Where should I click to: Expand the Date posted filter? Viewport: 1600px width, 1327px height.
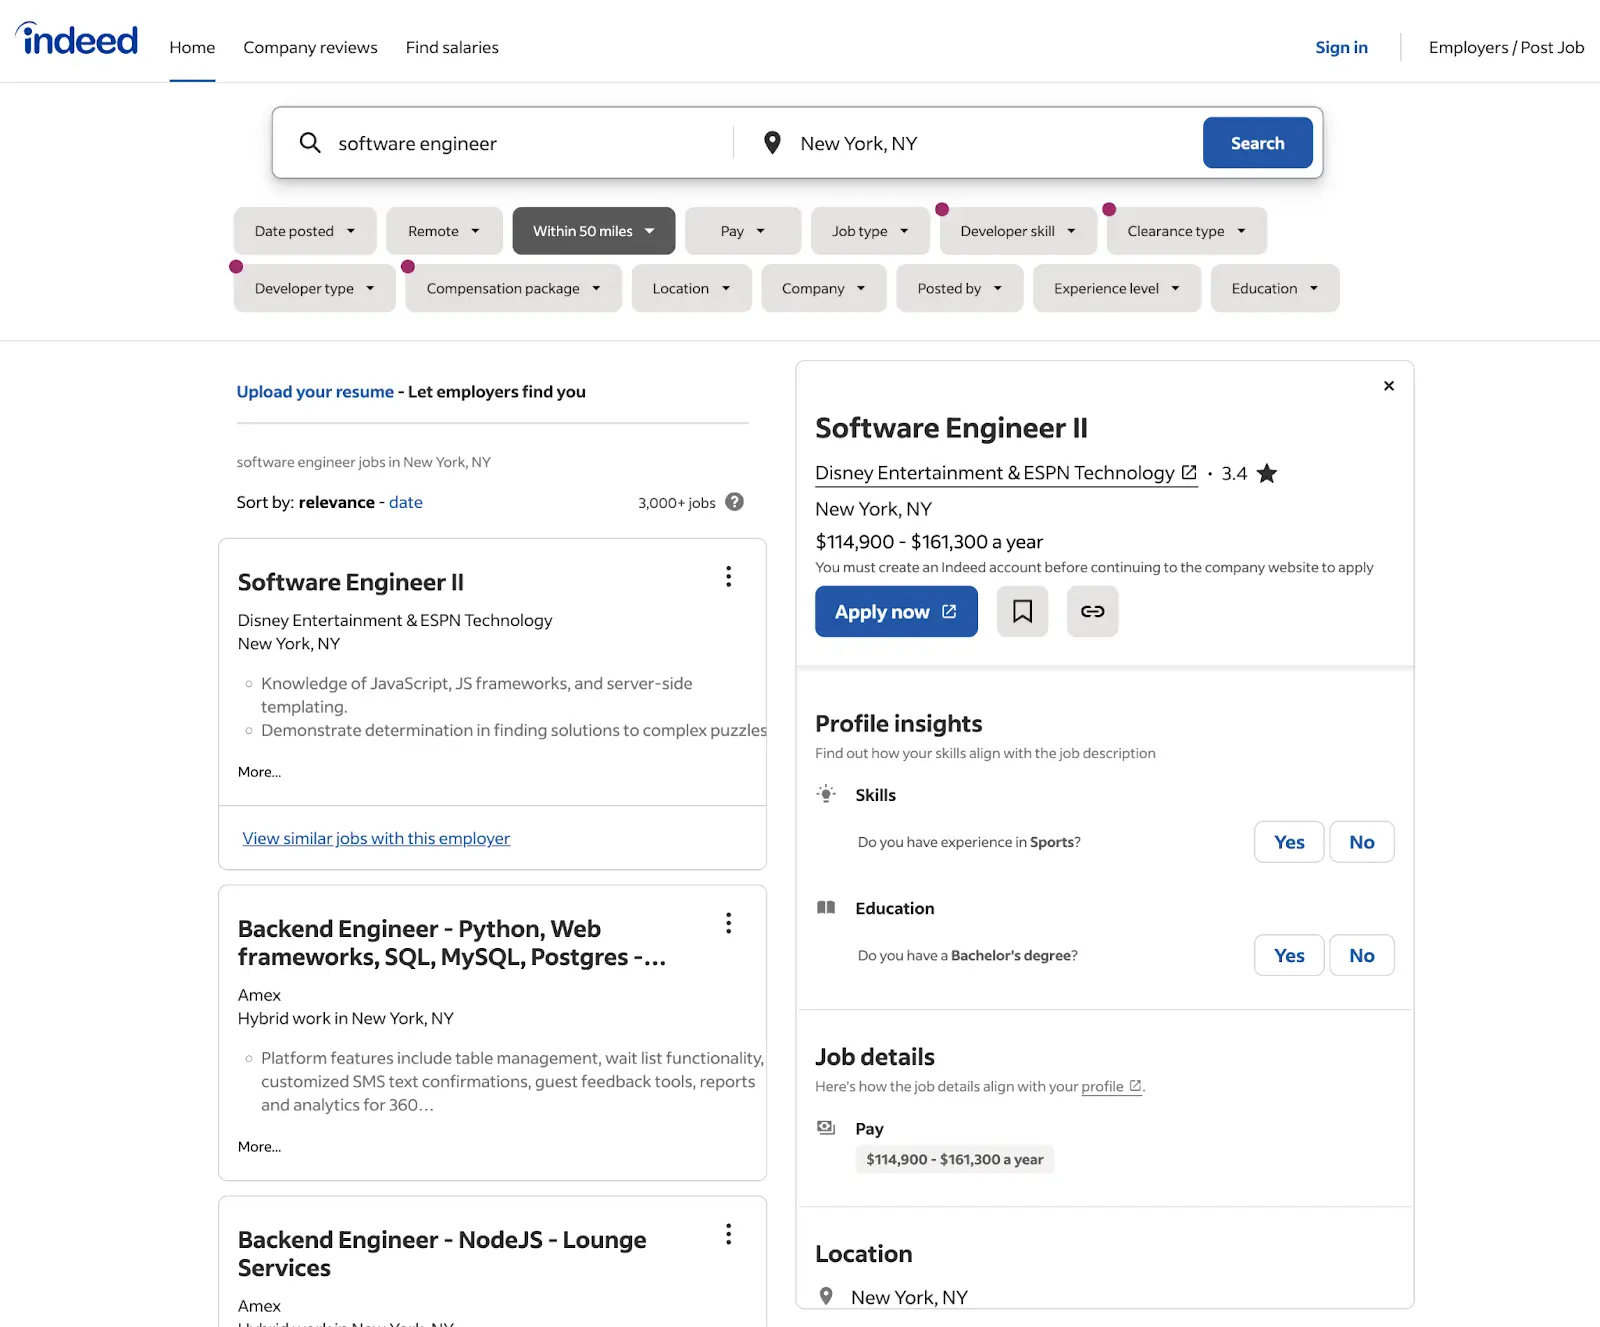(x=304, y=231)
